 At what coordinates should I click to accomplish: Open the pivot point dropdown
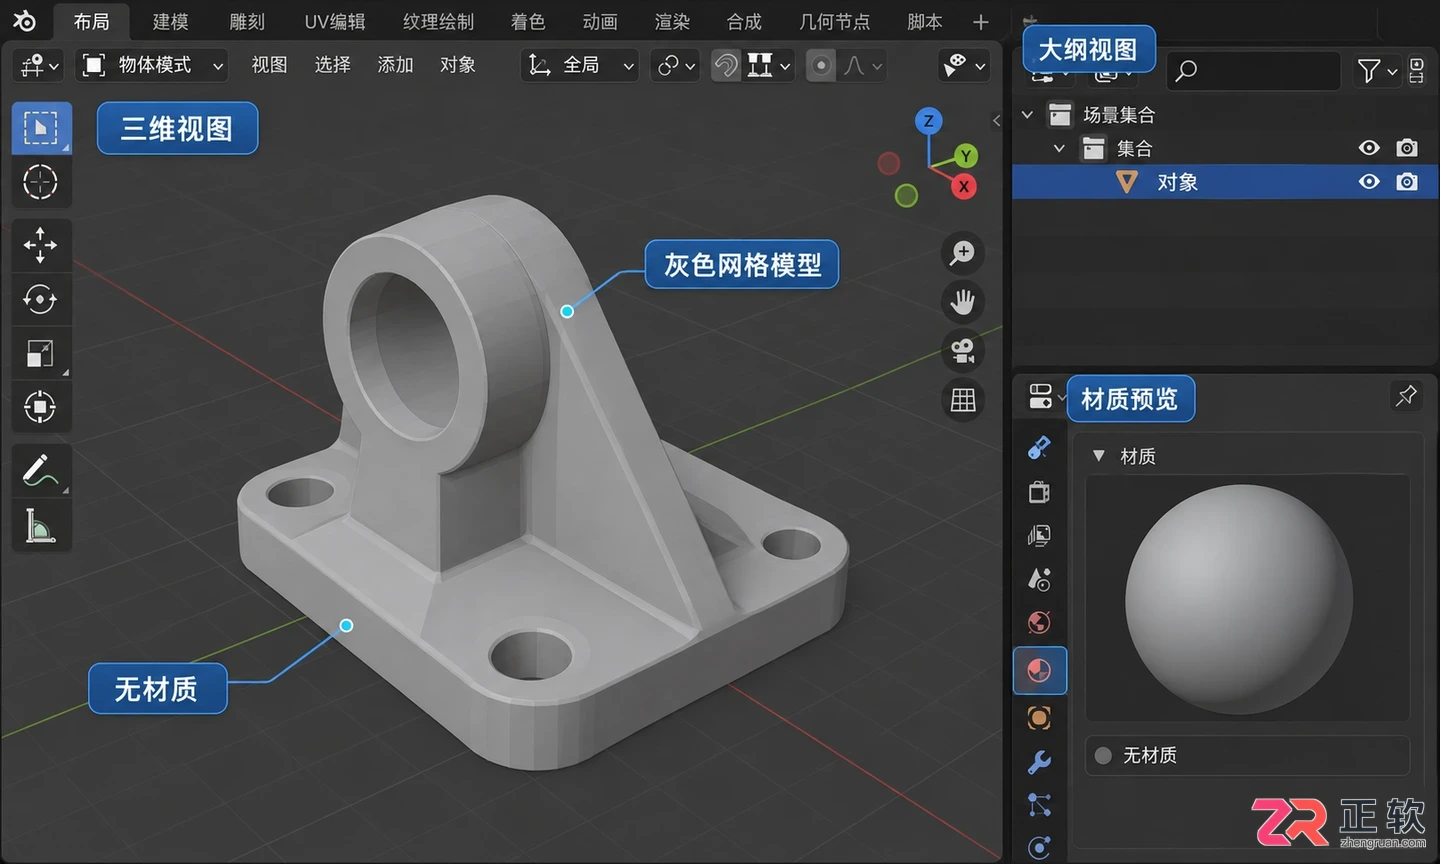point(675,66)
